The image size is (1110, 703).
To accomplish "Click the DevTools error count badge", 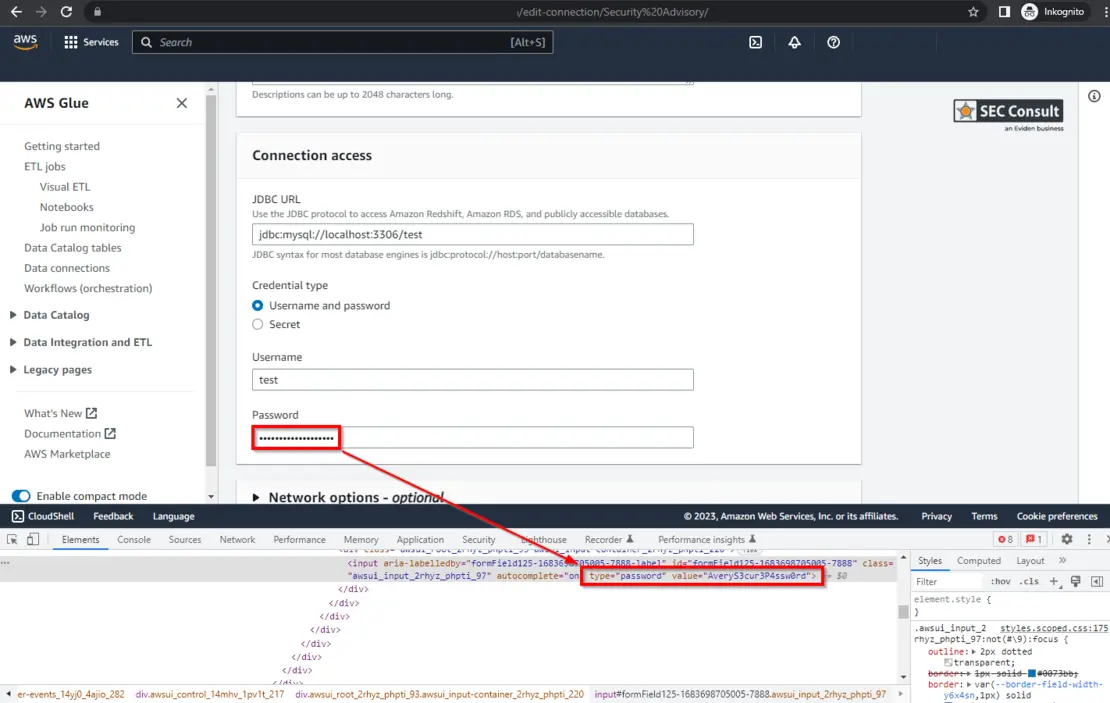I will click(1006, 539).
